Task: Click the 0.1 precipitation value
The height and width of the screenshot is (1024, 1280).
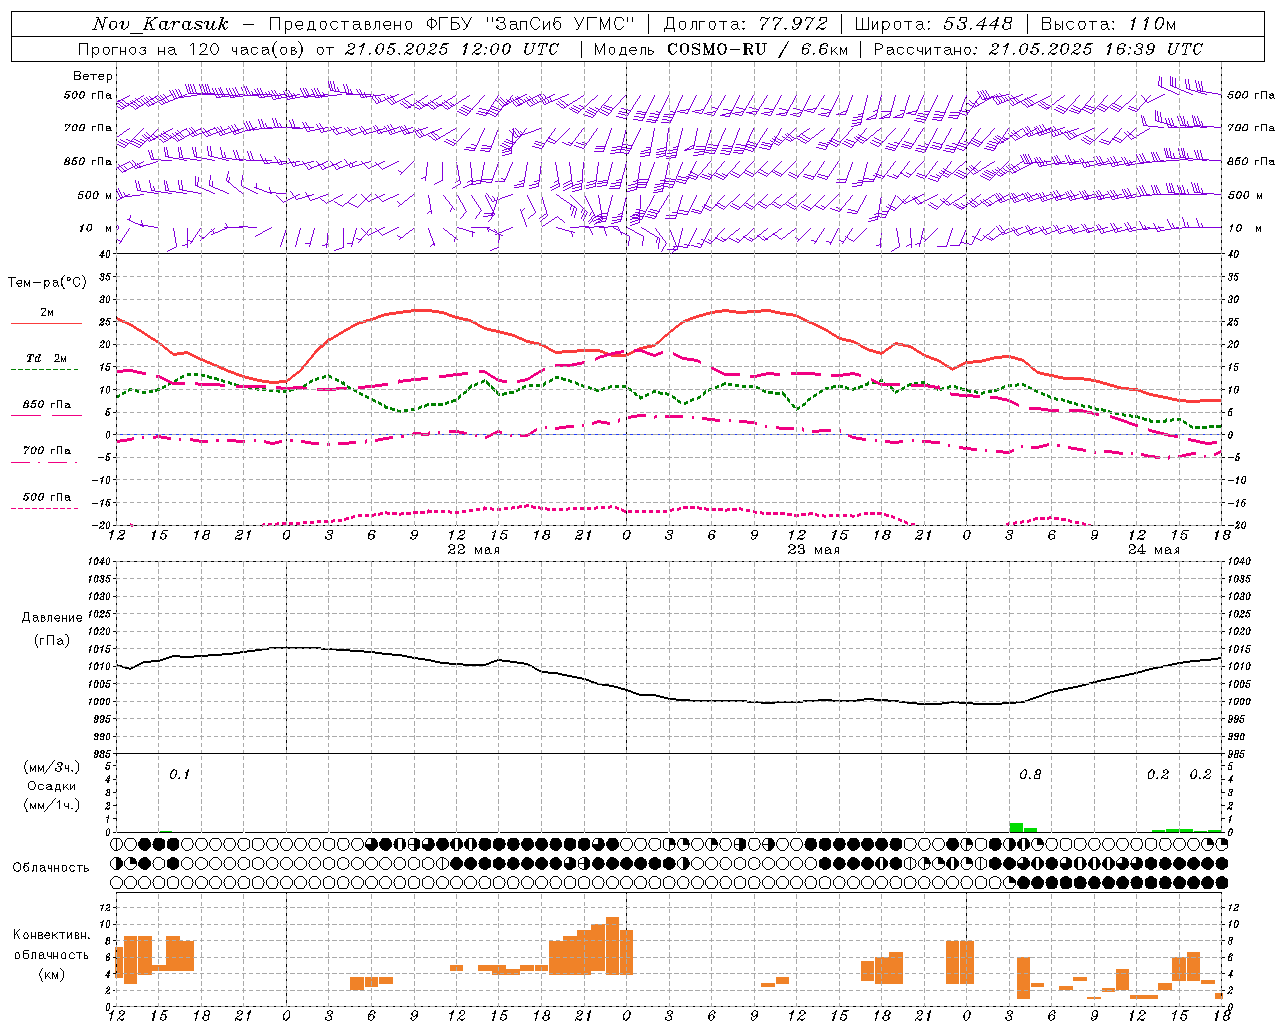Action: 179,775
